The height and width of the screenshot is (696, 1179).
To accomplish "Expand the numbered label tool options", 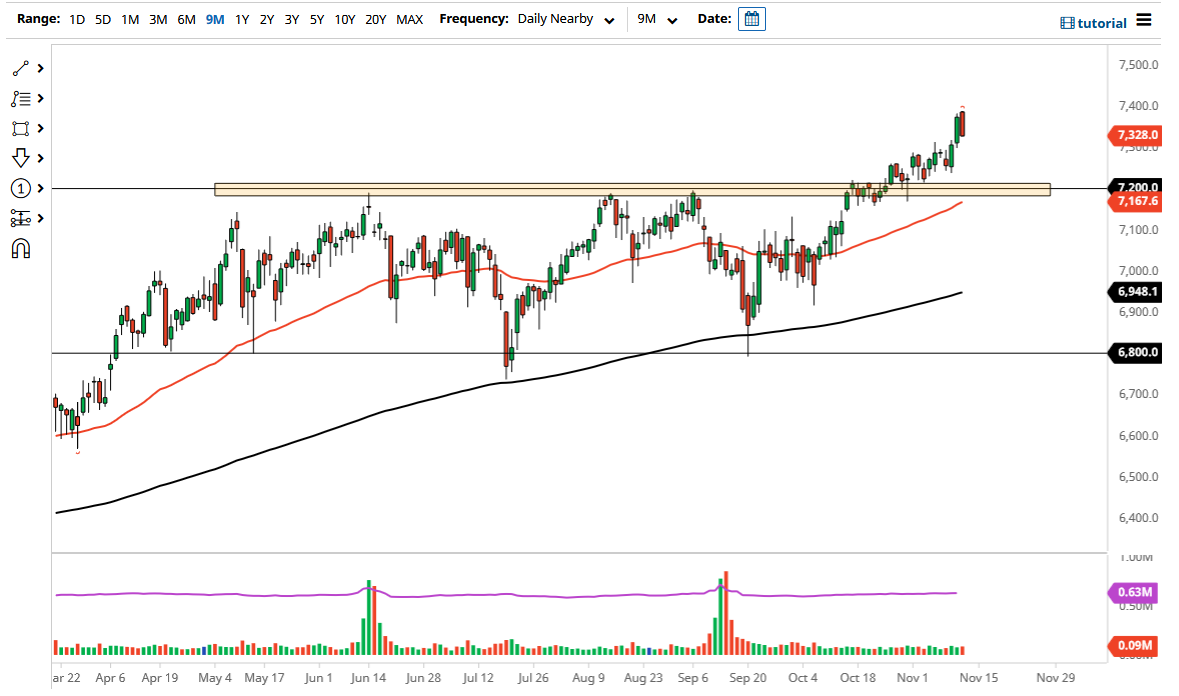I will [x=41, y=188].
